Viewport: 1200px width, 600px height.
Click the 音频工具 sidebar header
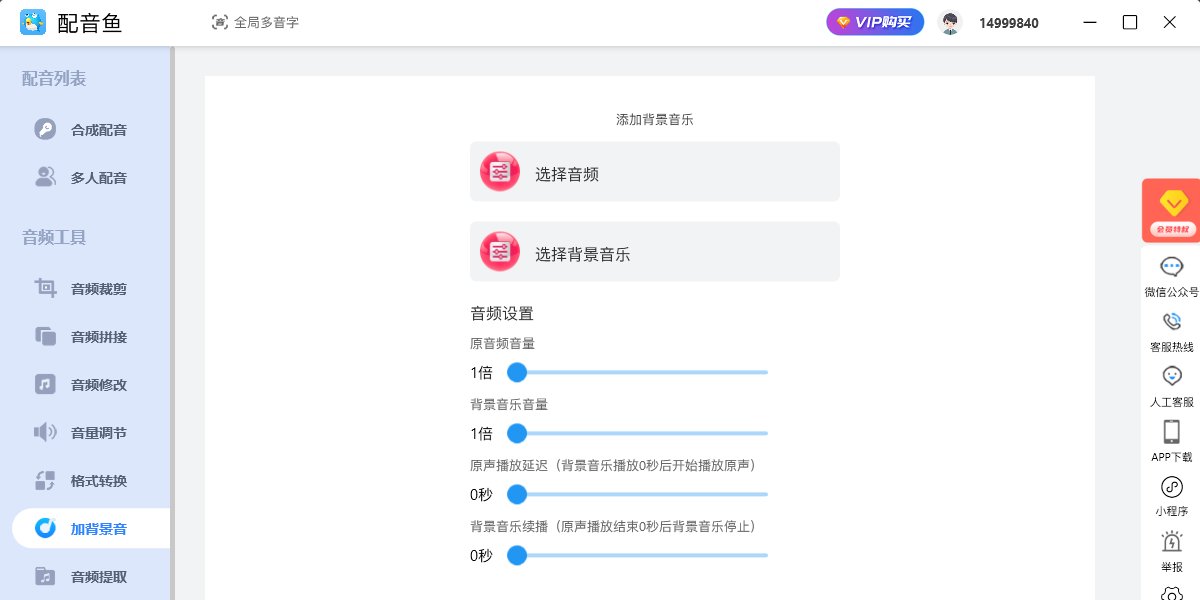tap(54, 237)
